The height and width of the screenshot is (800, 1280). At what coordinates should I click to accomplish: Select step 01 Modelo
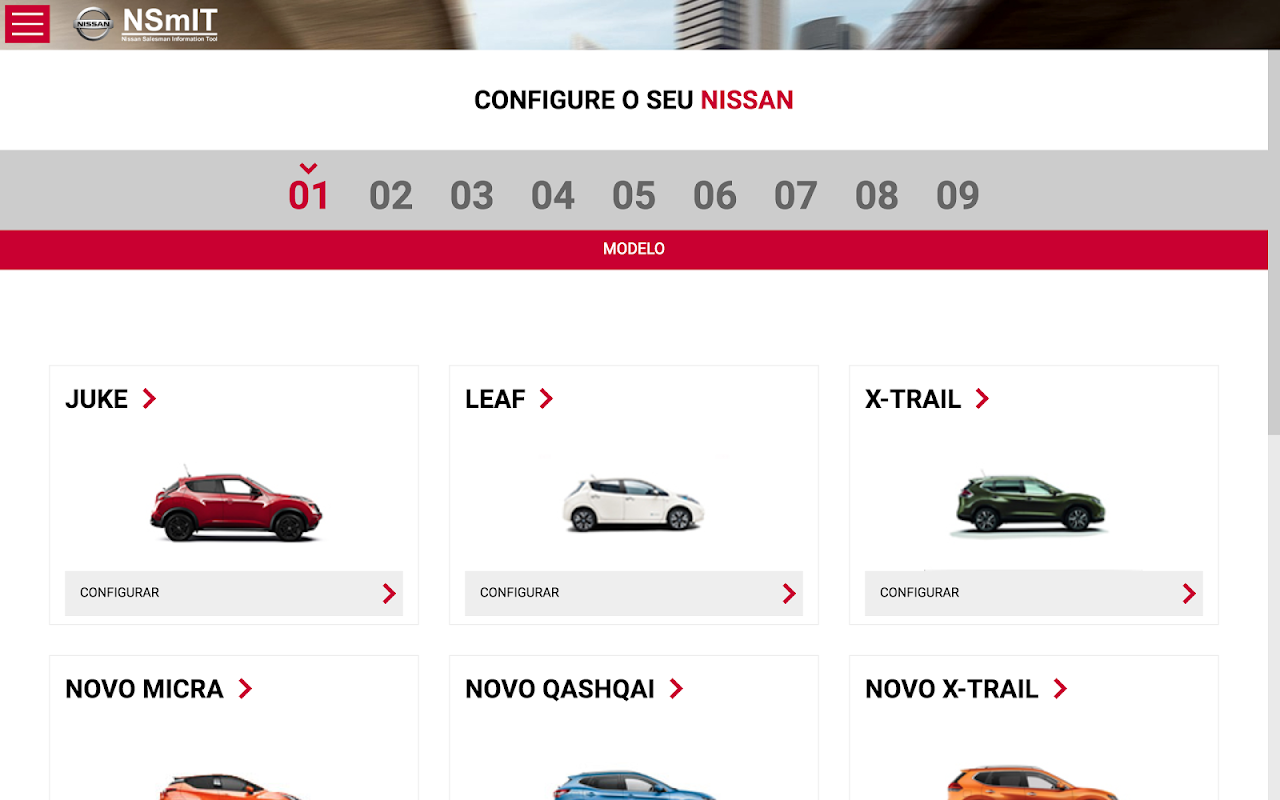click(x=309, y=195)
